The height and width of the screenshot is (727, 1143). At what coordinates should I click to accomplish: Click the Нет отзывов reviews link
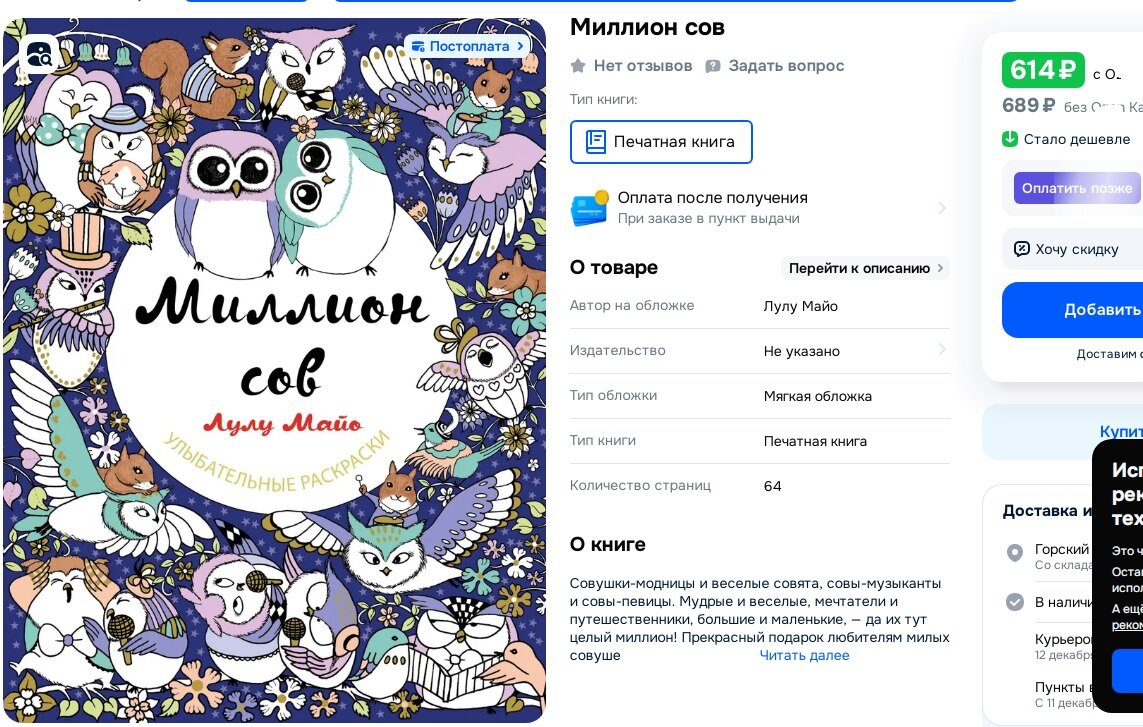click(x=642, y=66)
